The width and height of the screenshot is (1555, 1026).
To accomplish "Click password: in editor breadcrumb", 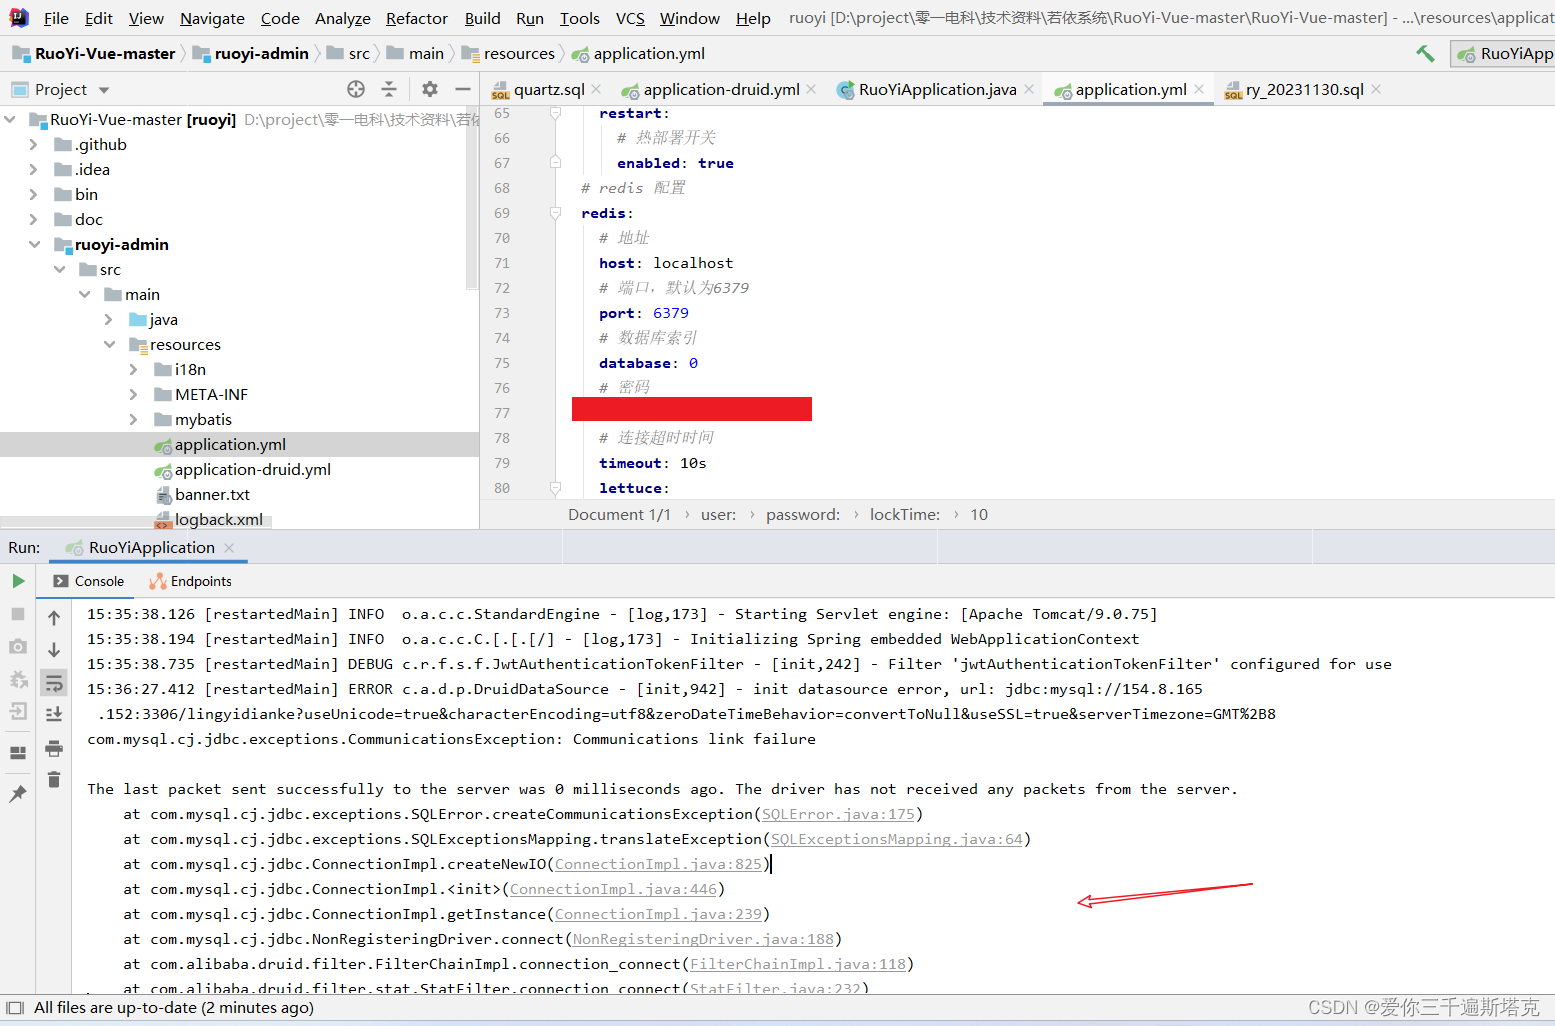I will point(803,514).
